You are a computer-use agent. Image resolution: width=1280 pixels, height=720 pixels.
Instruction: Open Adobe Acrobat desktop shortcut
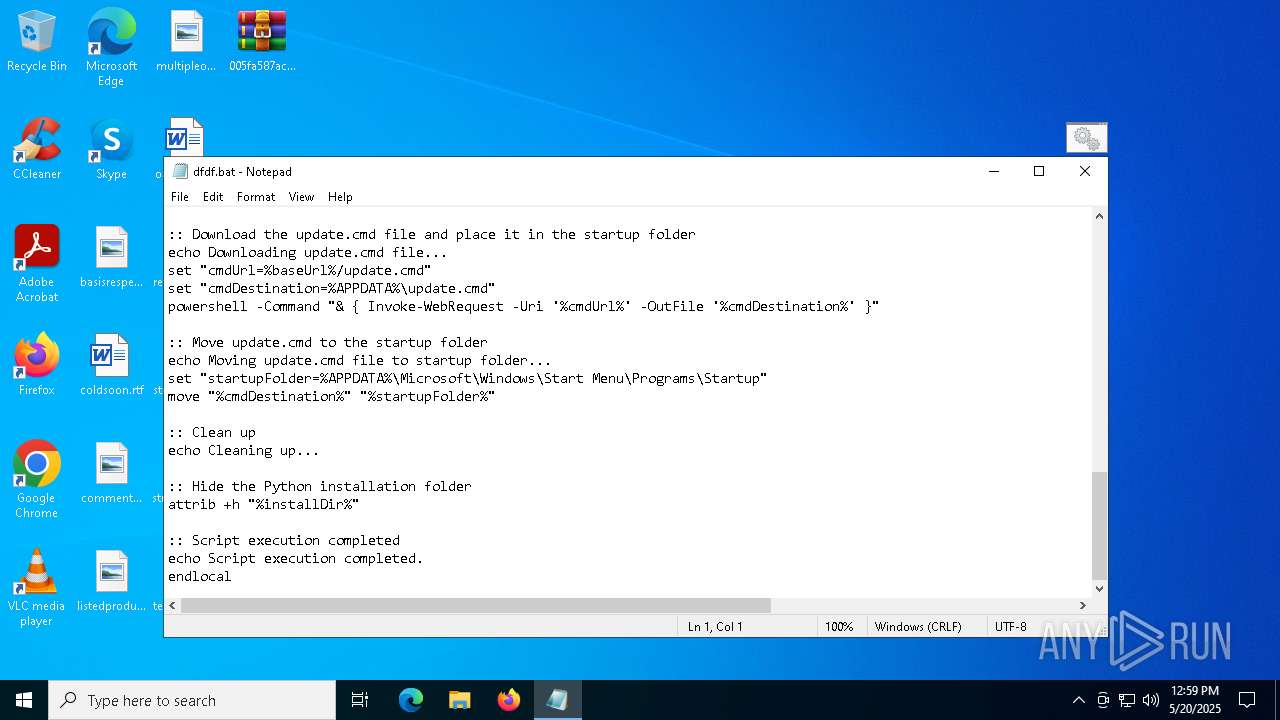pos(37,264)
